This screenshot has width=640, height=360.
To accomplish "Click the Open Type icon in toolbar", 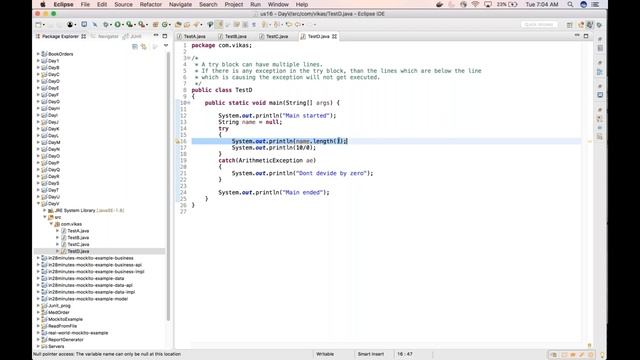I will pyautogui.click(x=178, y=25).
